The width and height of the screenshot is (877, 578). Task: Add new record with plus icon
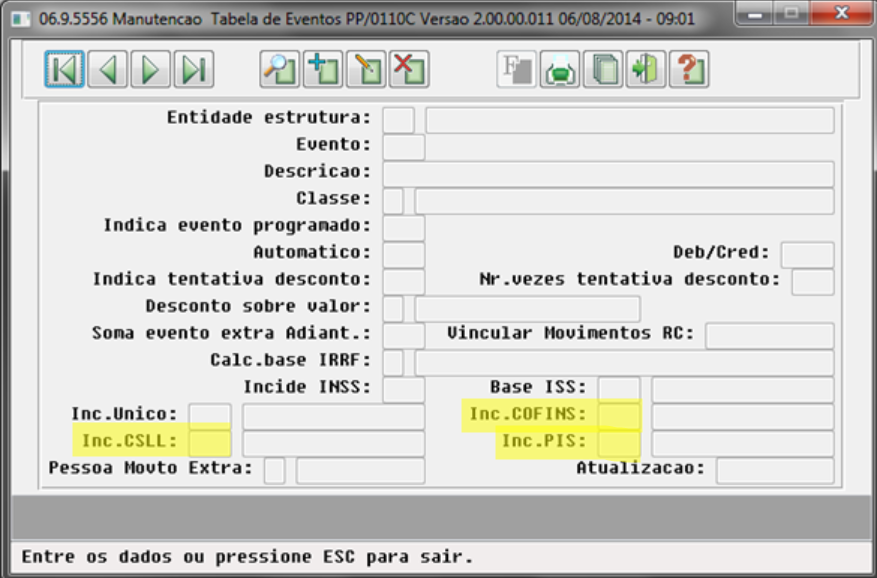(x=323, y=69)
